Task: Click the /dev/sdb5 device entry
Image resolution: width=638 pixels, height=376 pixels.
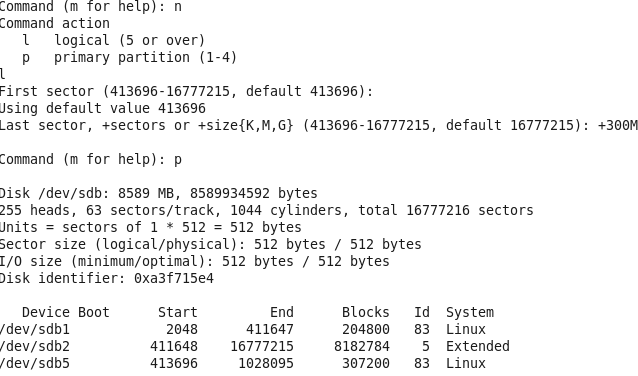Action: (x=35, y=363)
